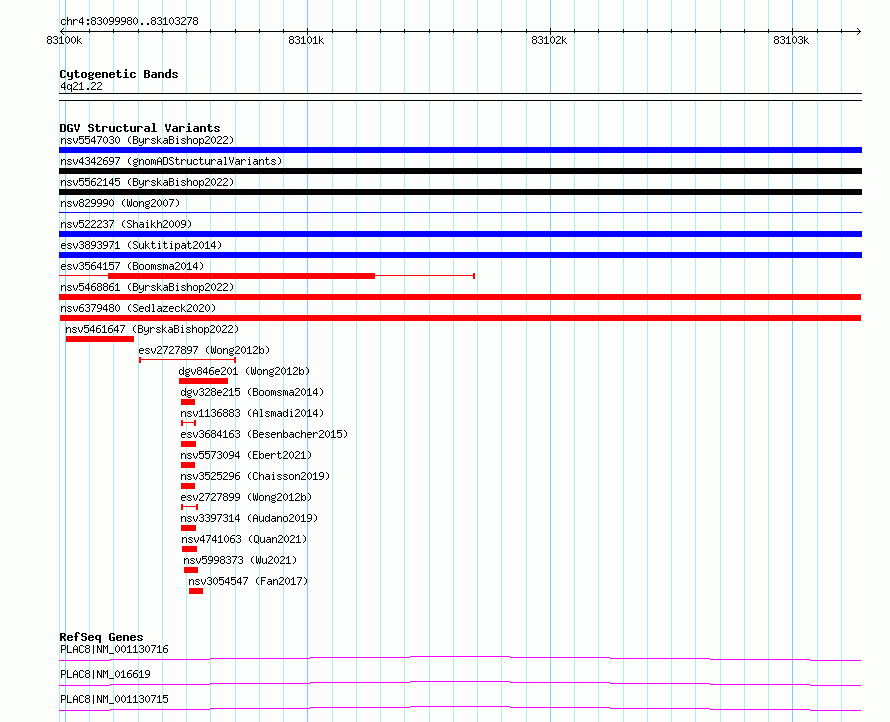Image resolution: width=890 pixels, height=722 pixels.
Task: Click the nsv5573094 (Ebert2021) label
Action: pyautogui.click(x=246, y=455)
